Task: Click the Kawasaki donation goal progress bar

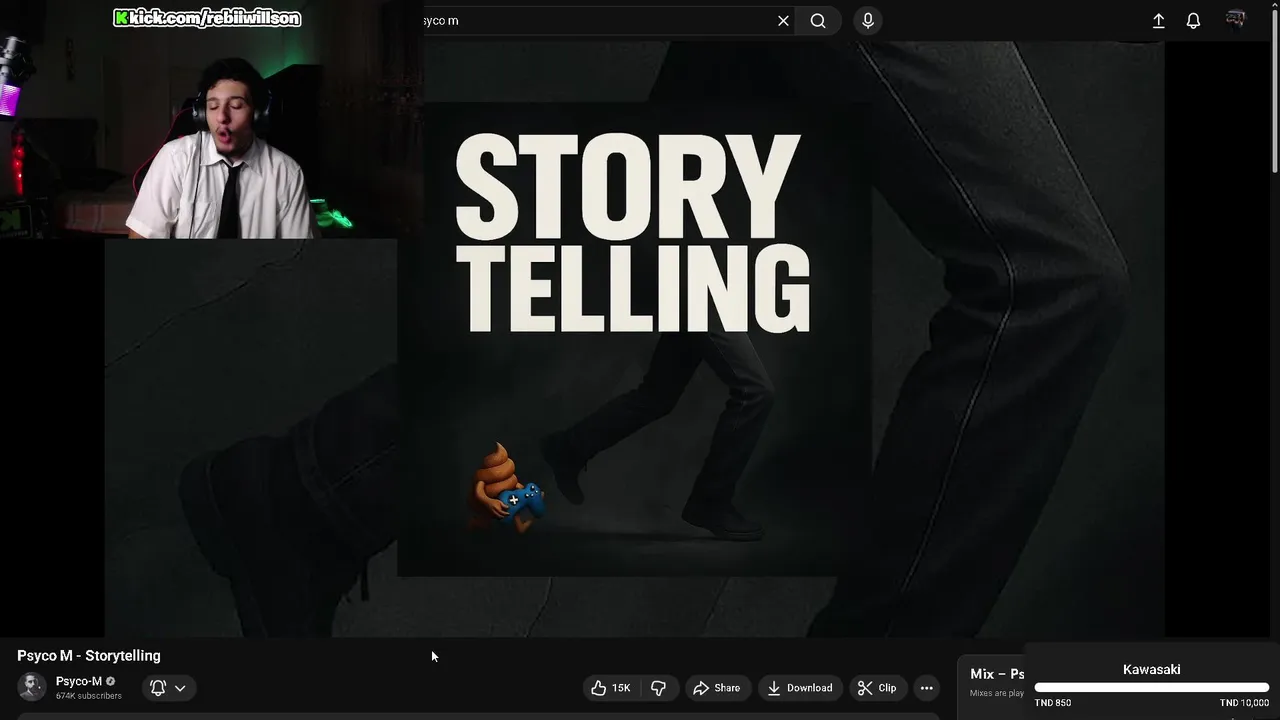Action: click(1152, 688)
